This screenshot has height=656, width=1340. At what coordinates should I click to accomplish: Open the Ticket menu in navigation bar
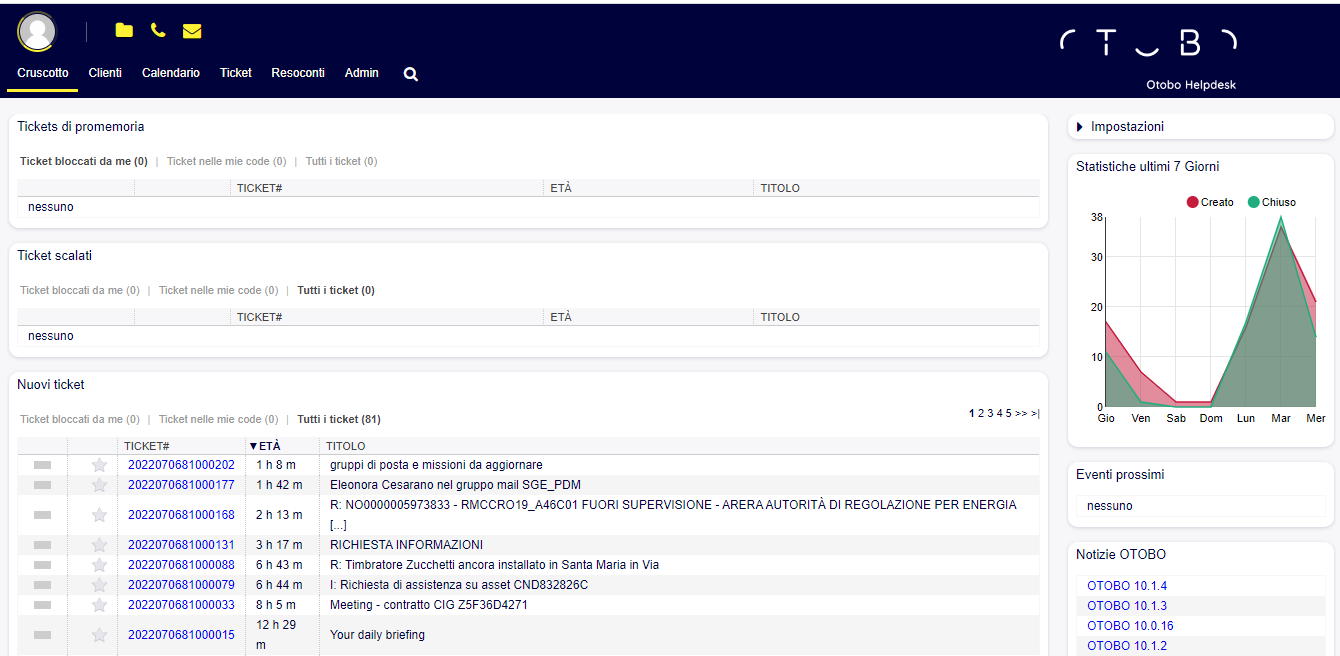coord(235,73)
